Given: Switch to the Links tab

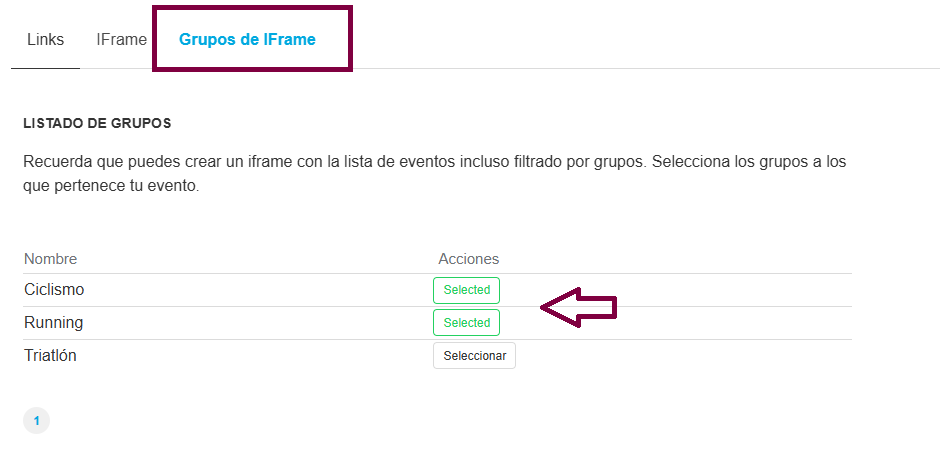Looking at the screenshot, I should click(45, 40).
